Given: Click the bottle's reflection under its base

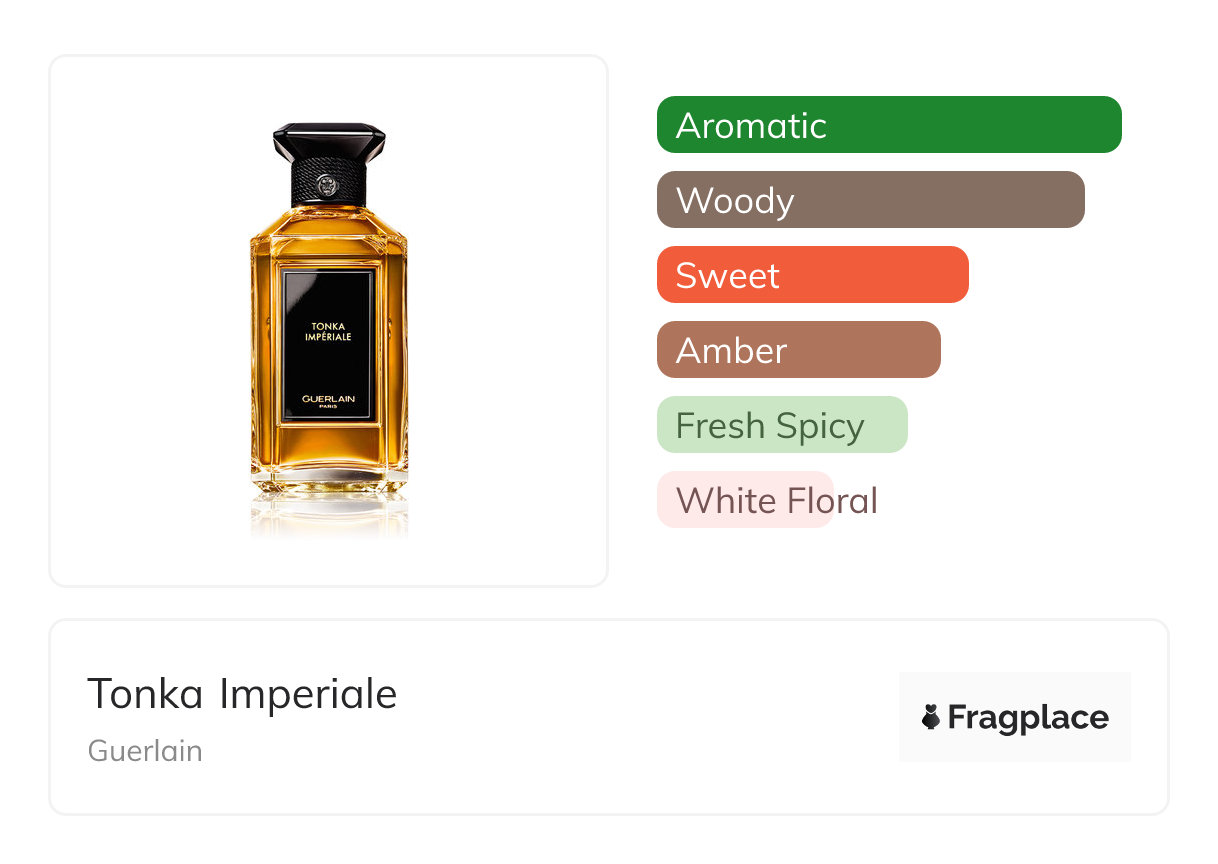Looking at the screenshot, I should (329, 515).
